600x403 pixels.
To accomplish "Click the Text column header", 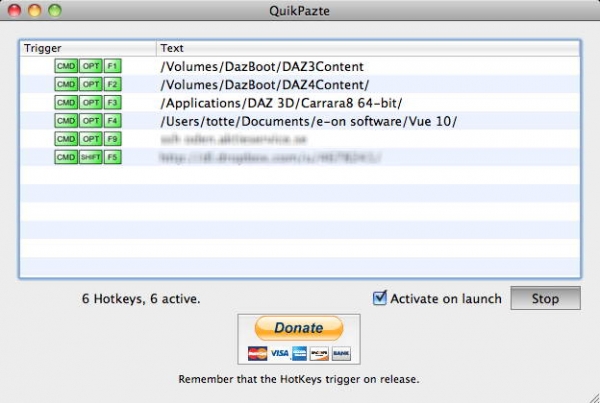I will (x=368, y=48).
